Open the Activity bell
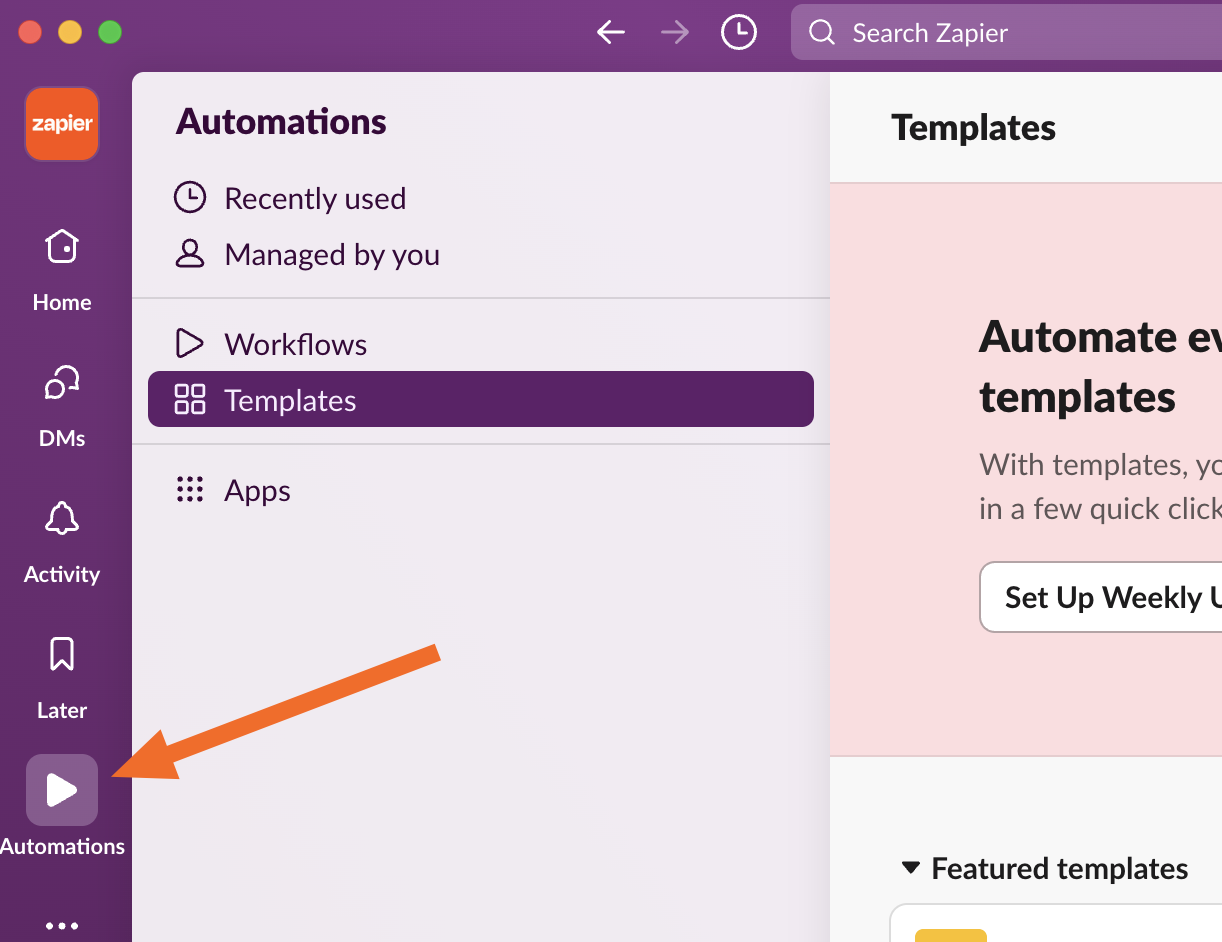This screenshot has height=942, width=1222. [x=62, y=540]
